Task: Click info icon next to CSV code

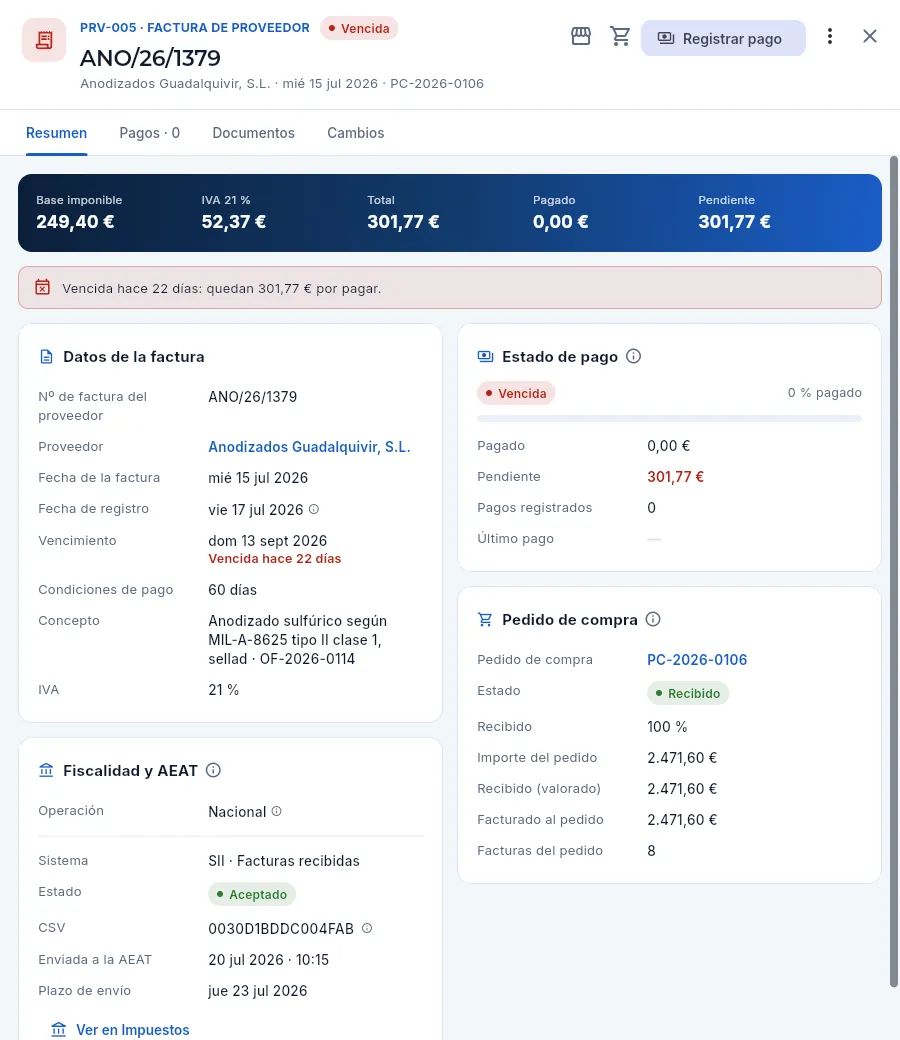Action: (x=367, y=929)
